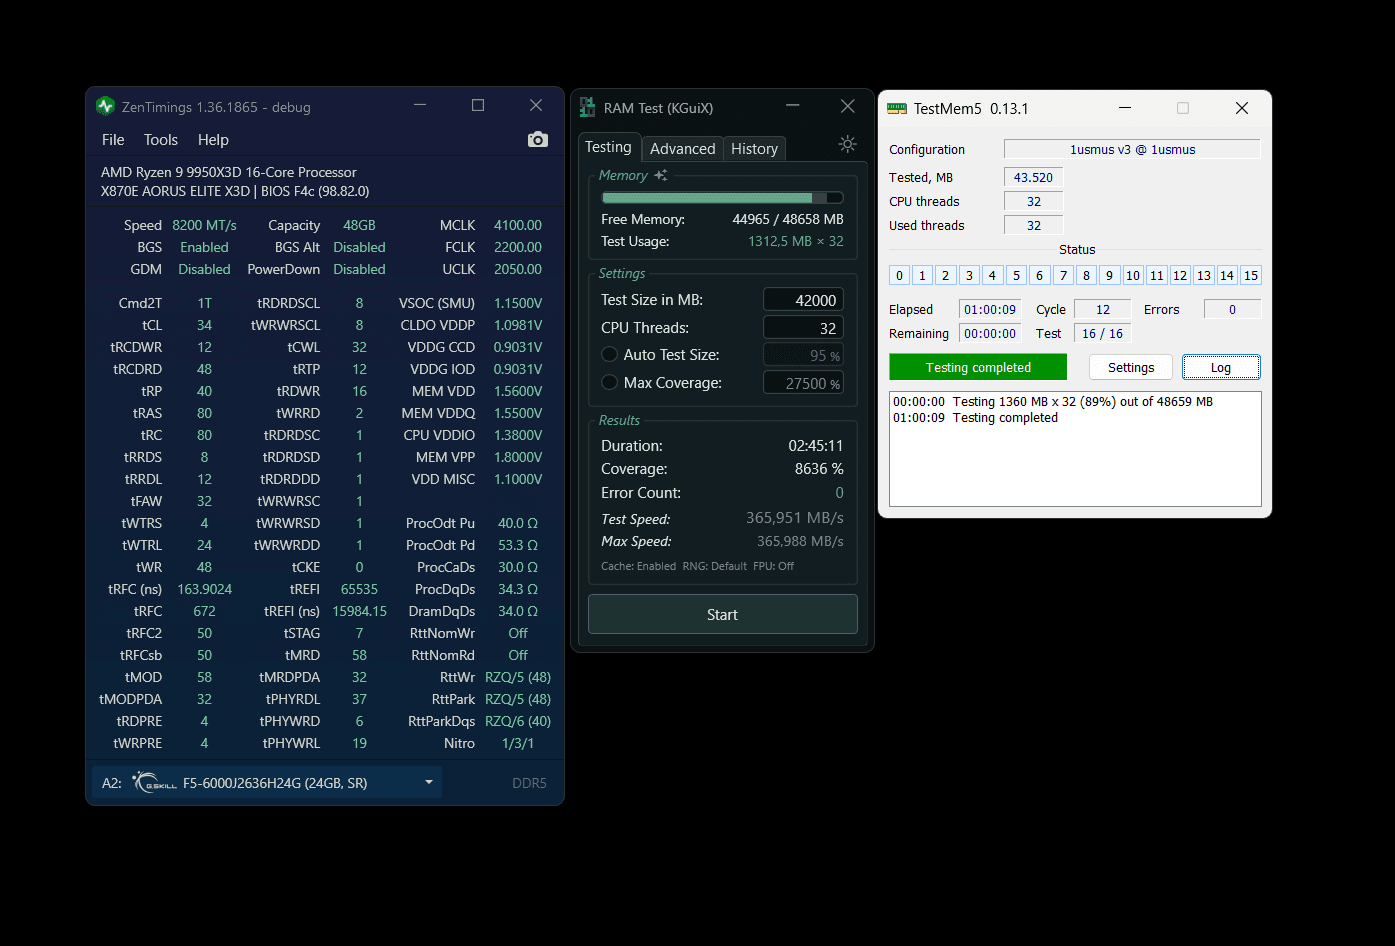Click the TestMem5 log text area
Screen dimensions: 1395x946
click(x=1075, y=449)
